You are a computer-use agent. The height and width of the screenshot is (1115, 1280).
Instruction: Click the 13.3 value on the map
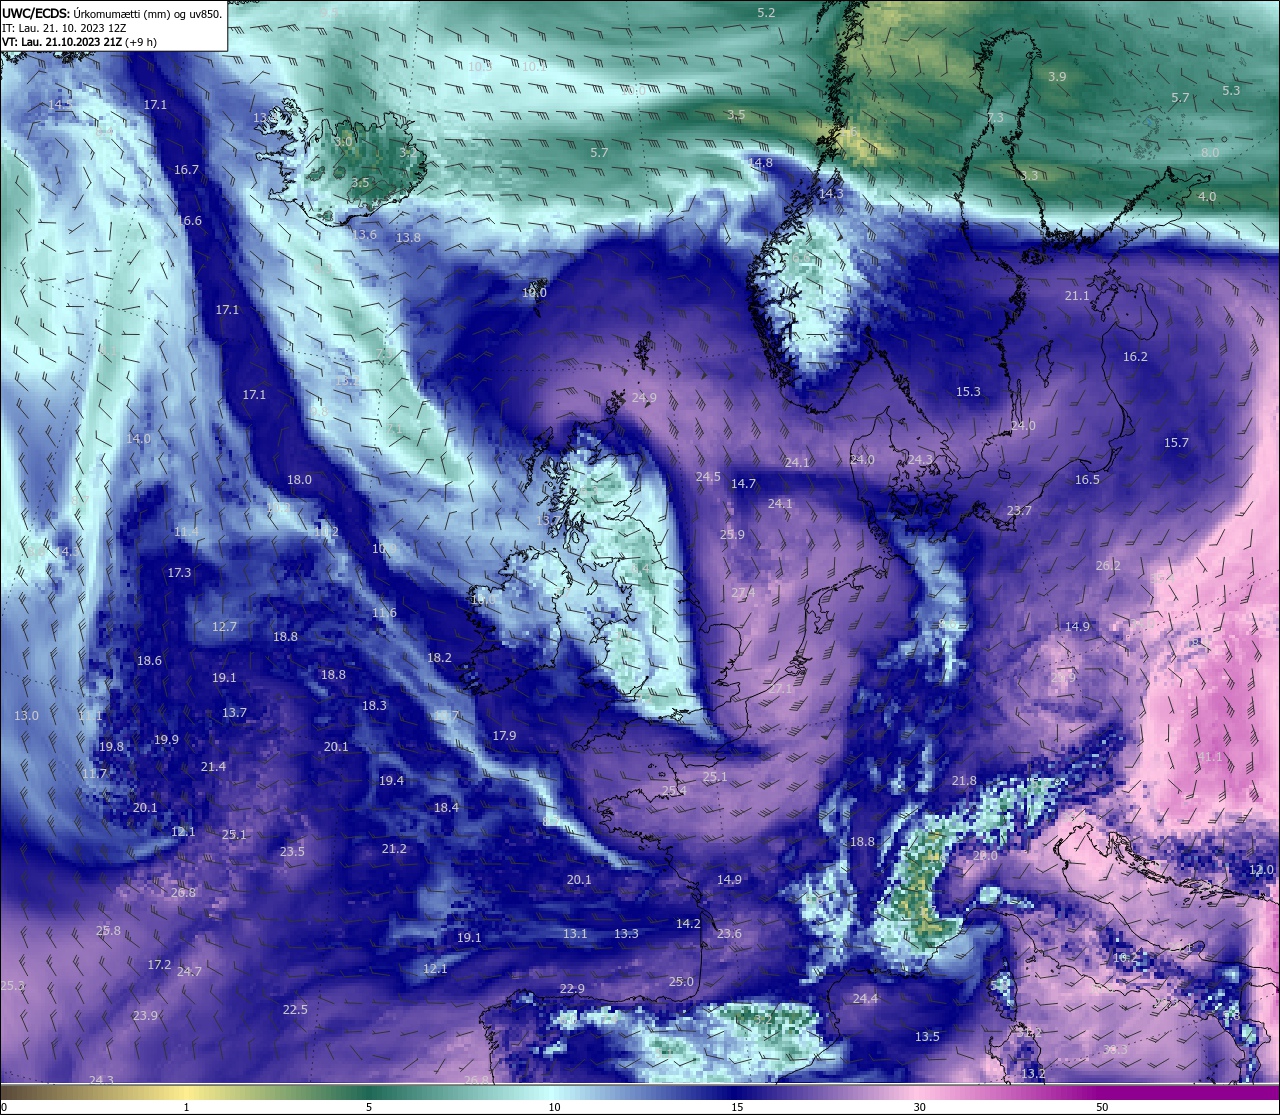tap(627, 934)
